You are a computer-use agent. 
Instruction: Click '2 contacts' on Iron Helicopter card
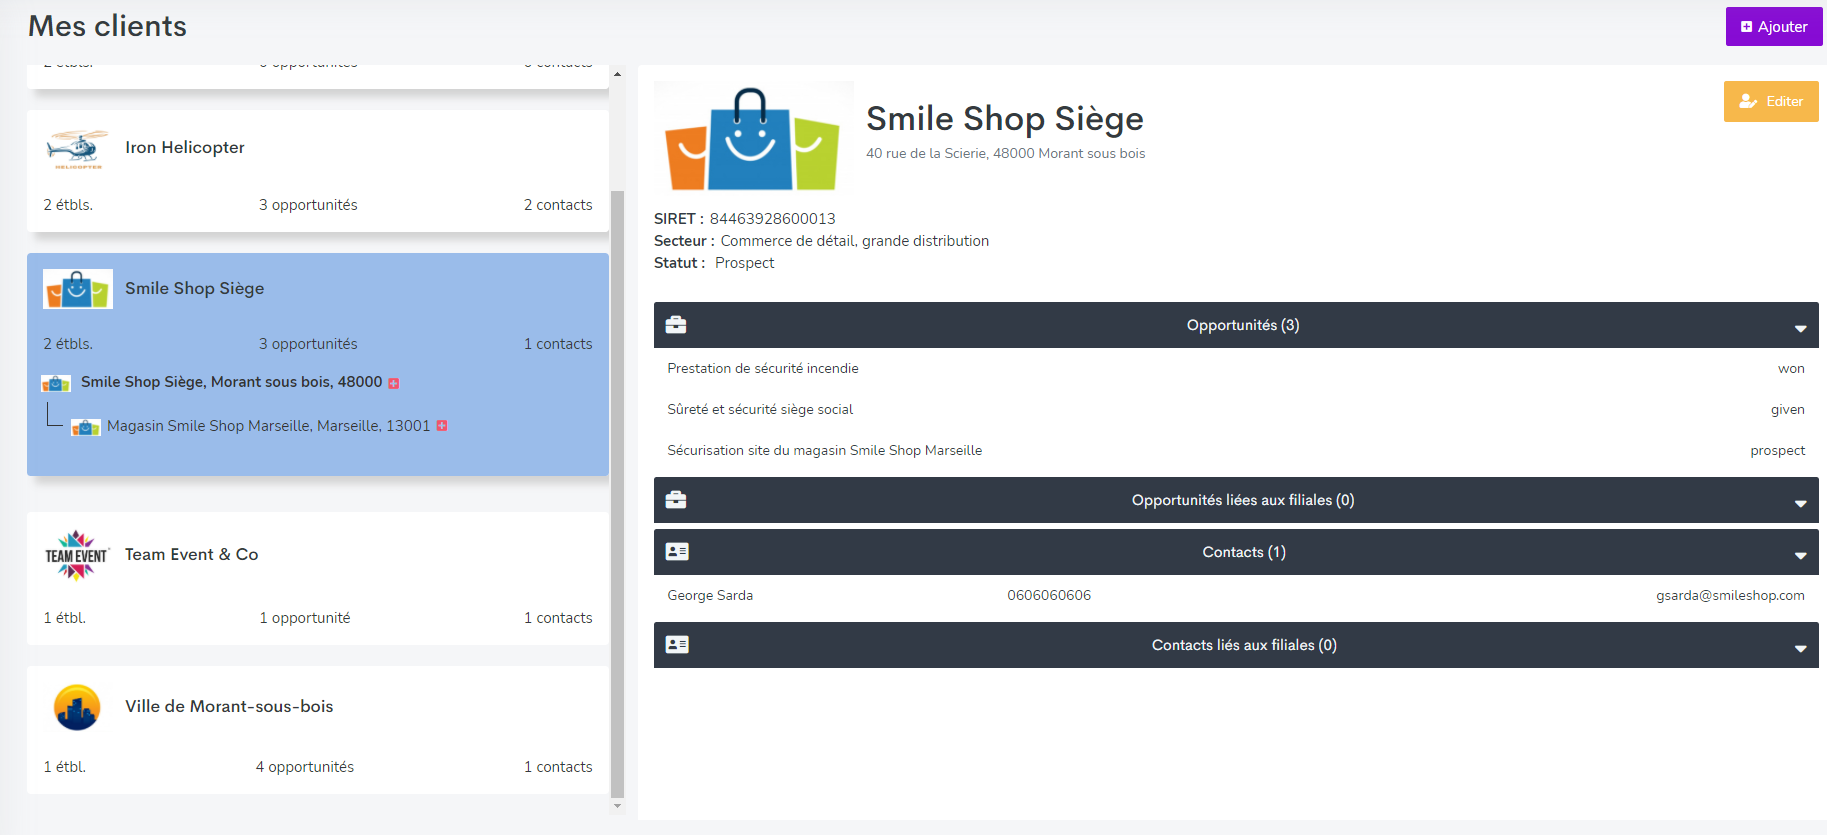(558, 204)
